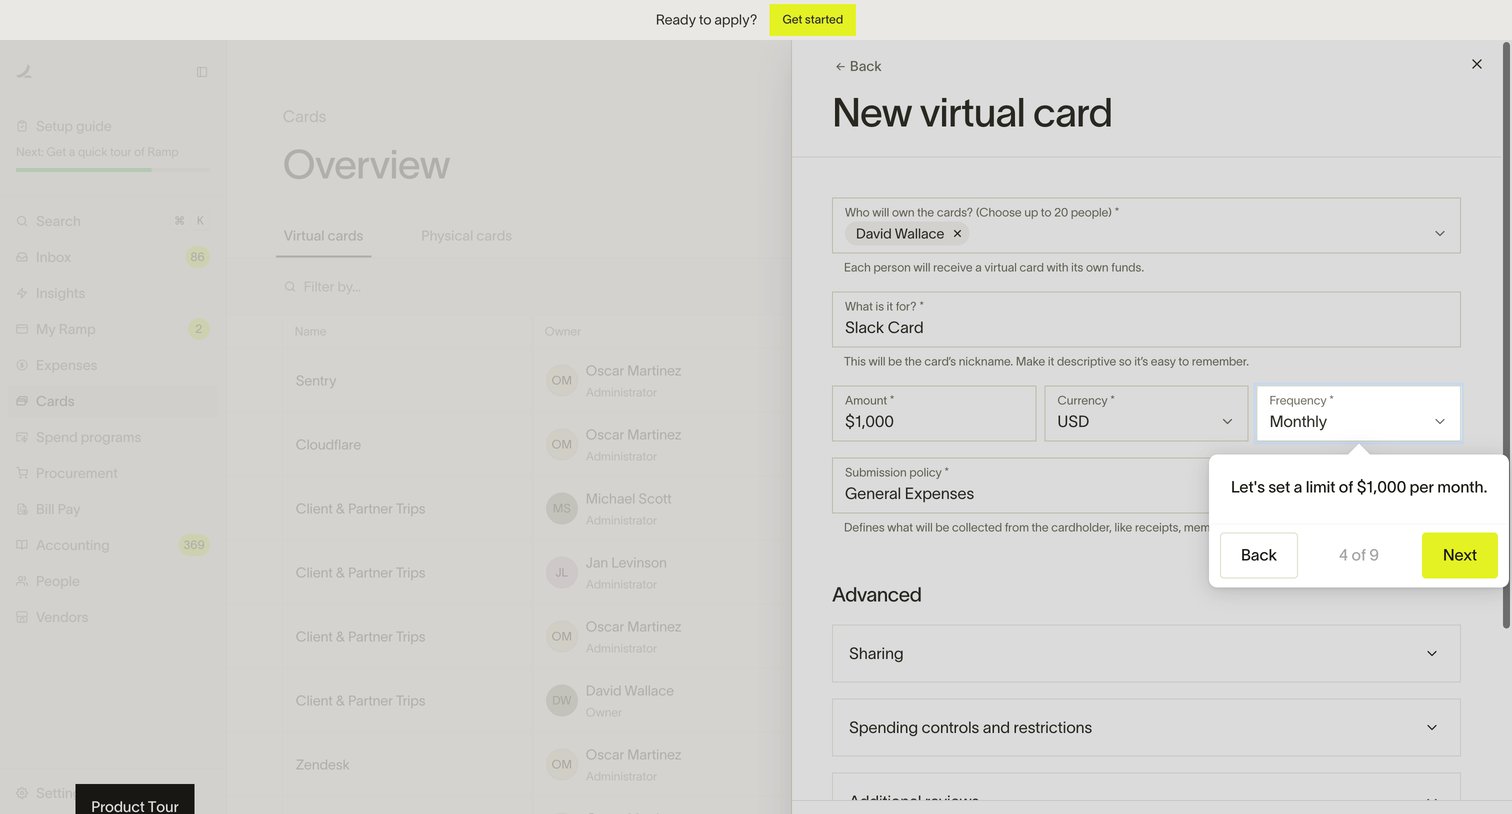Click the Back link above New virtual card

(x=858, y=66)
